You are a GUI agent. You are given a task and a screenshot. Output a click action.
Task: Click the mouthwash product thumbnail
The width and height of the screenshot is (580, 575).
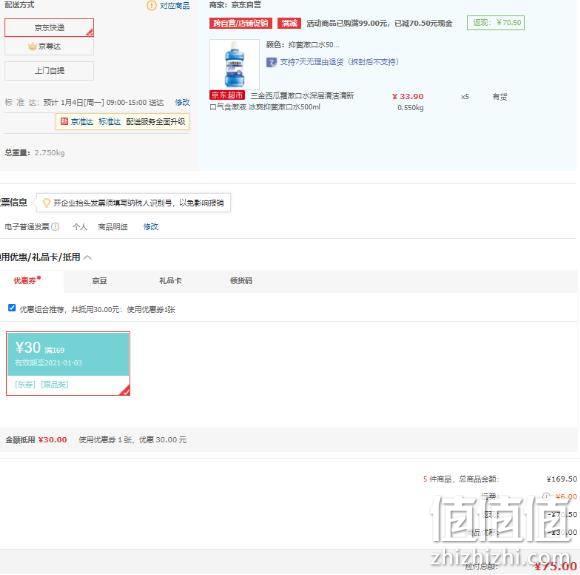(x=235, y=64)
